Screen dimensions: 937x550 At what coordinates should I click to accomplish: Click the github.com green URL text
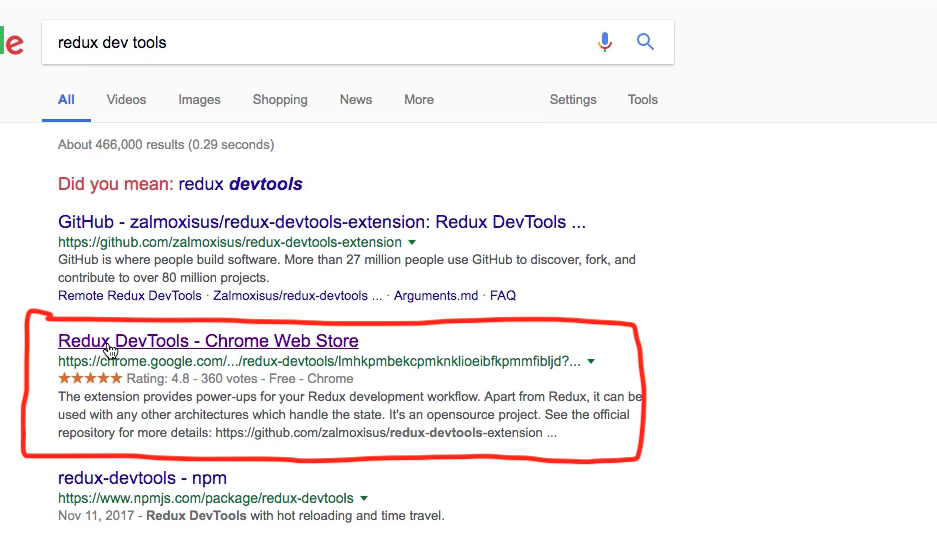pyautogui.click(x=229, y=242)
